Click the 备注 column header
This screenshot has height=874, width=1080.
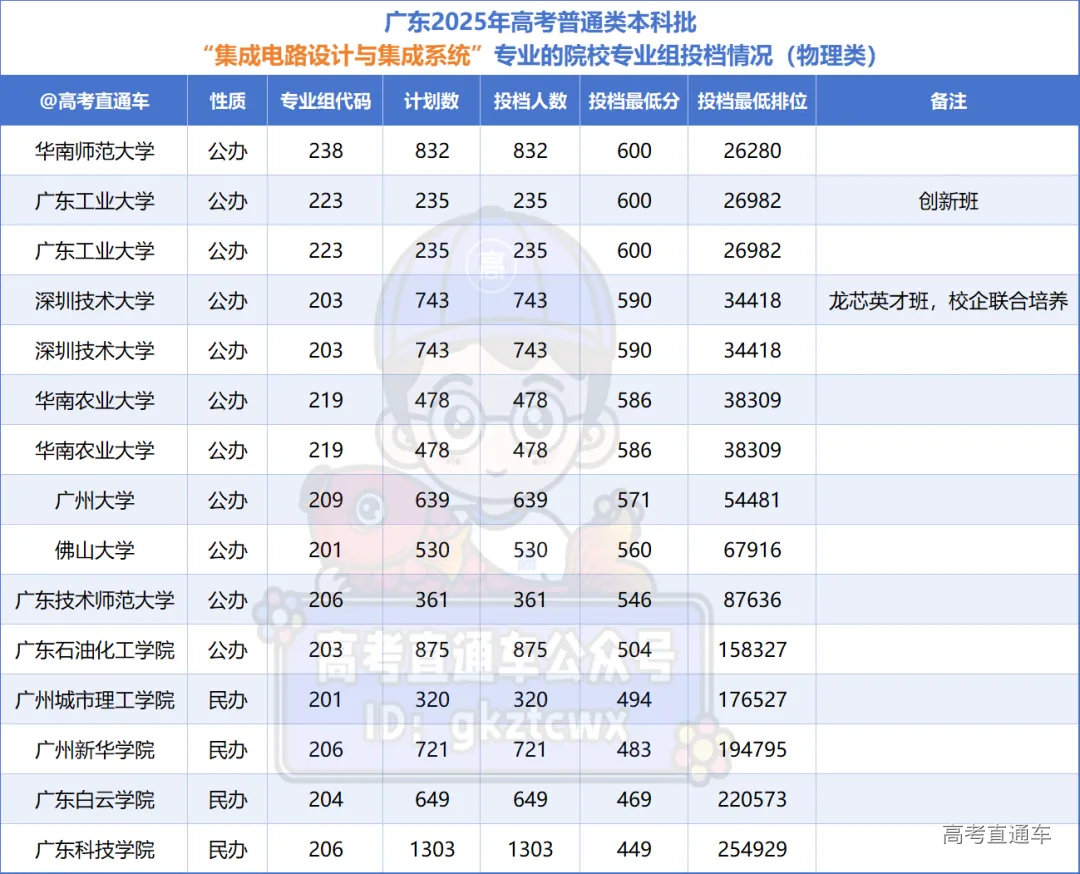click(x=947, y=101)
